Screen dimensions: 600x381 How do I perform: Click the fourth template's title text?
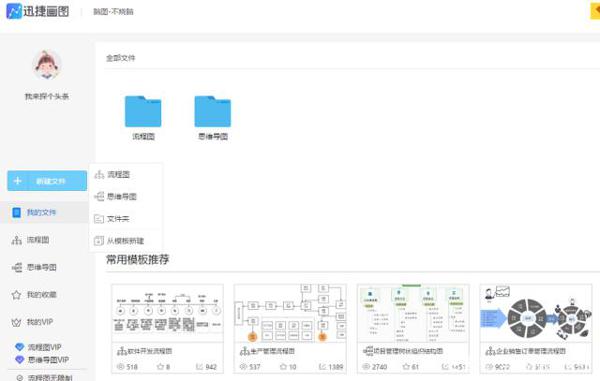[531, 351]
